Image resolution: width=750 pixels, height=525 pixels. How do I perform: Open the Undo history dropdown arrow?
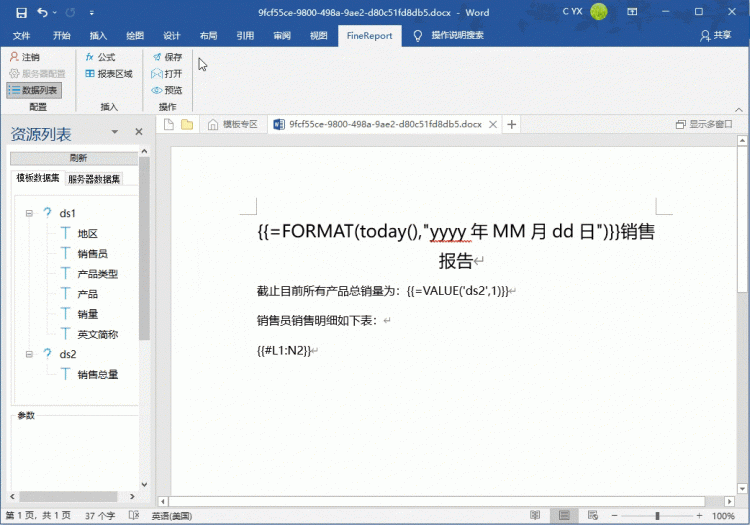pos(55,13)
